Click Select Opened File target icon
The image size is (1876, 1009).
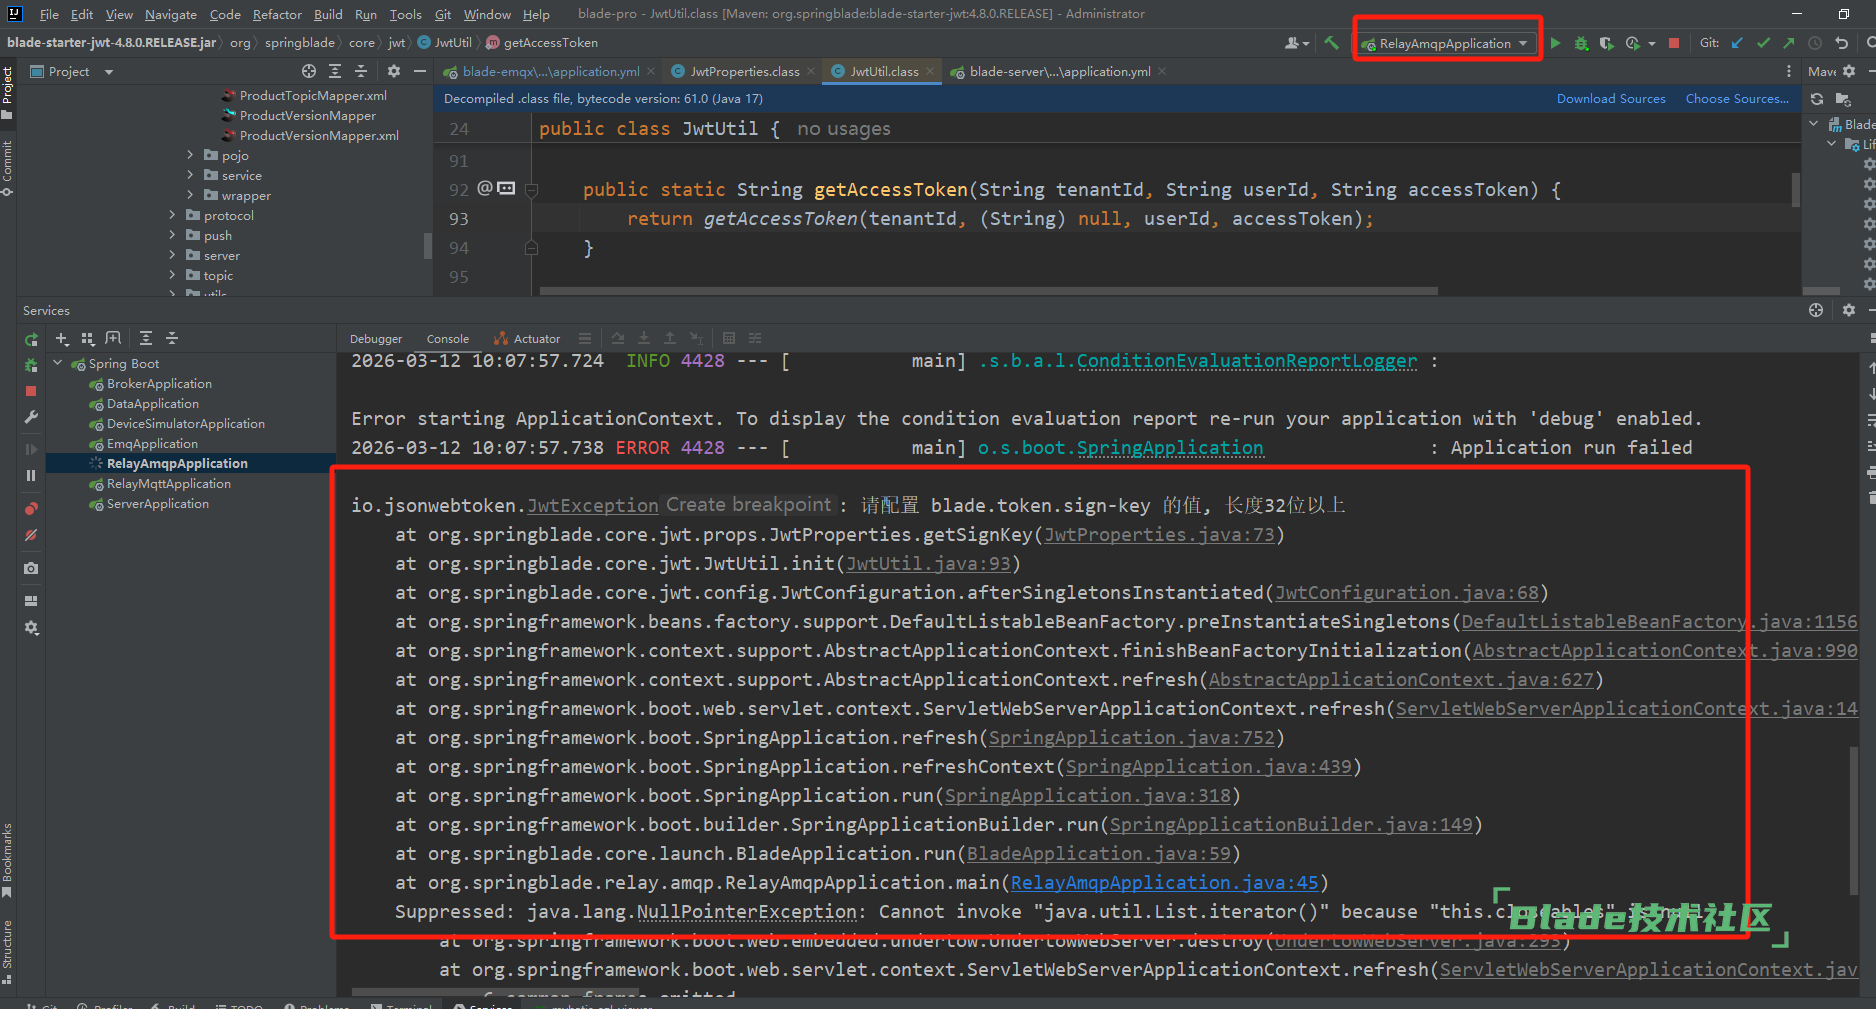pyautogui.click(x=309, y=71)
